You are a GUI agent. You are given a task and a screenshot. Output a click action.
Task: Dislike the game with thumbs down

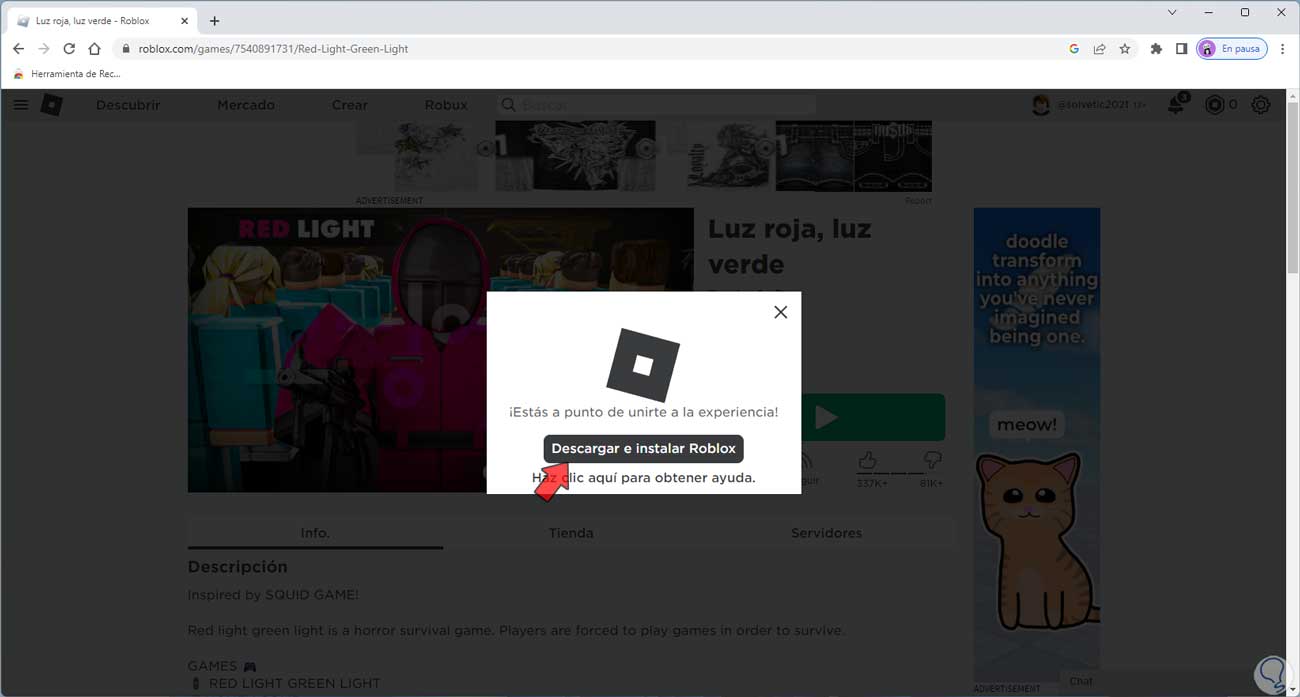click(x=932, y=460)
